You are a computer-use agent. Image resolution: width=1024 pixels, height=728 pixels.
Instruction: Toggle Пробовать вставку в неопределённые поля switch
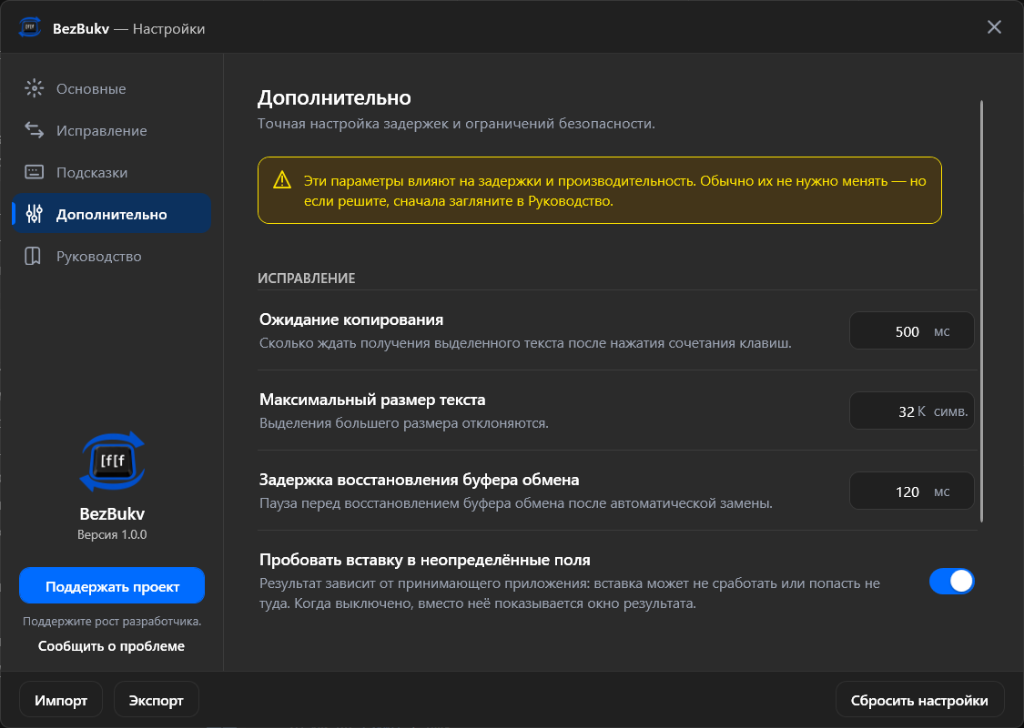[952, 580]
